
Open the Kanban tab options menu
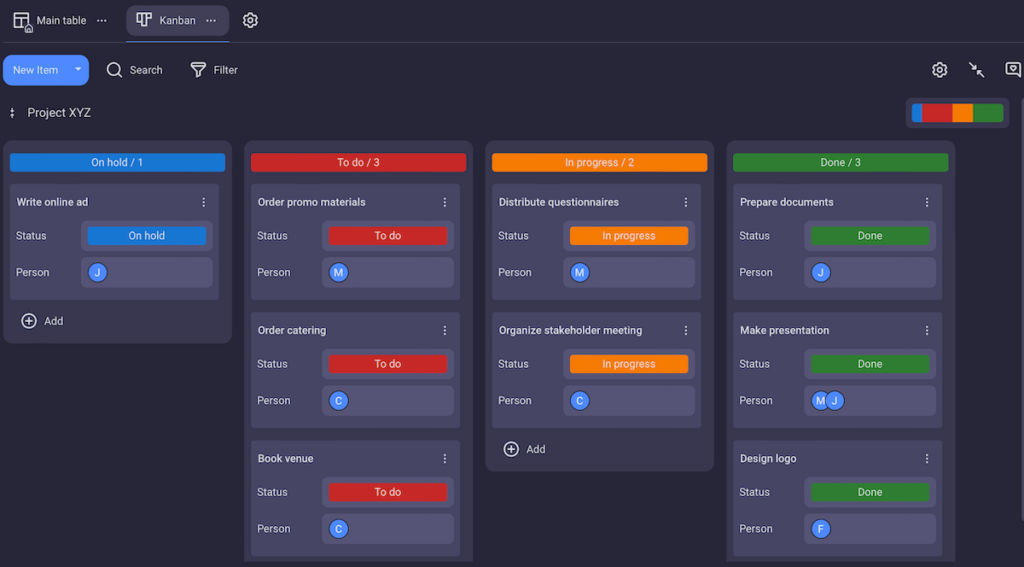pyautogui.click(x=211, y=21)
